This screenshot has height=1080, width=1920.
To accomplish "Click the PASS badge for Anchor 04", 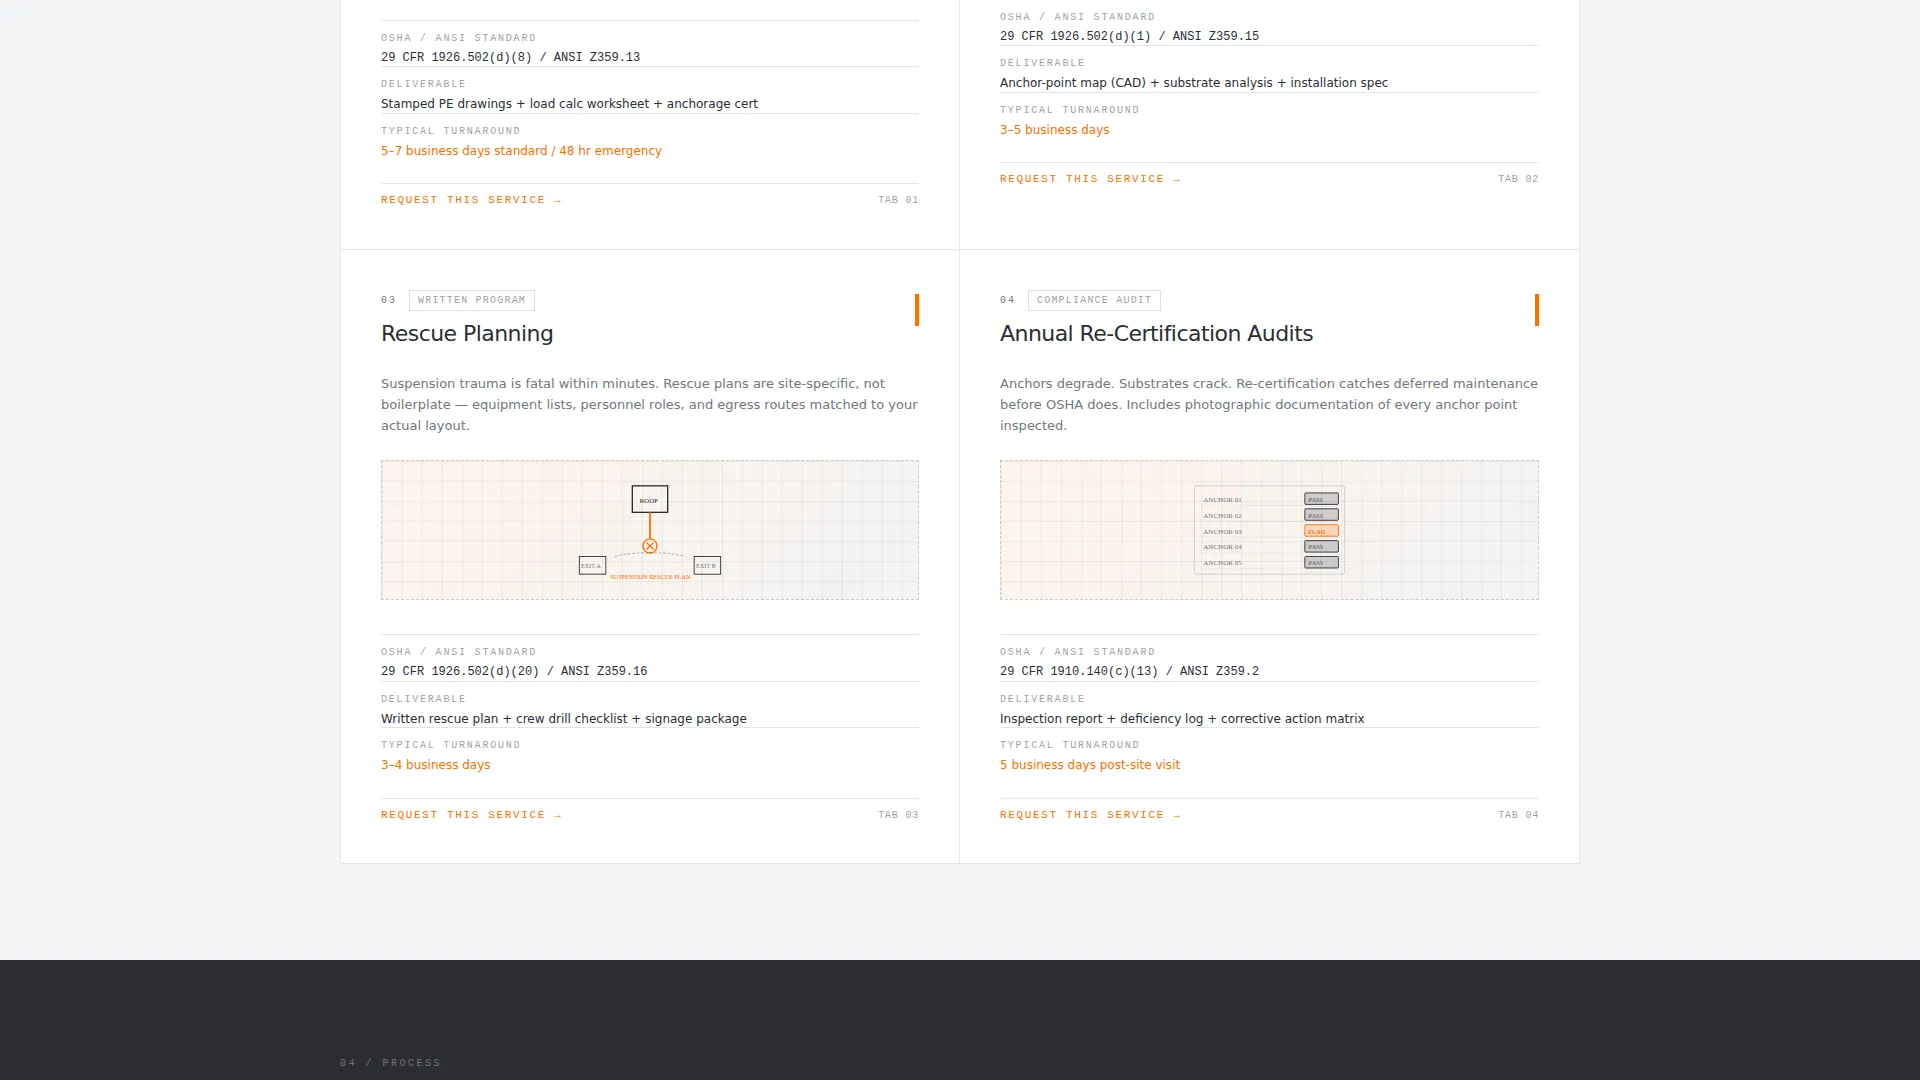I will (1321, 547).
